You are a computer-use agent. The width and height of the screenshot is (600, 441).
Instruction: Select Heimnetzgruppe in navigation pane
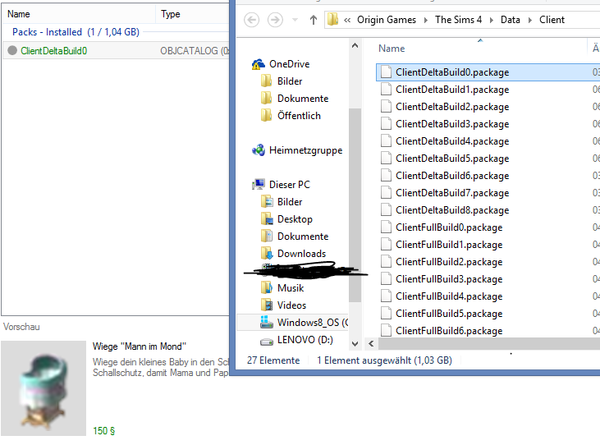305,150
